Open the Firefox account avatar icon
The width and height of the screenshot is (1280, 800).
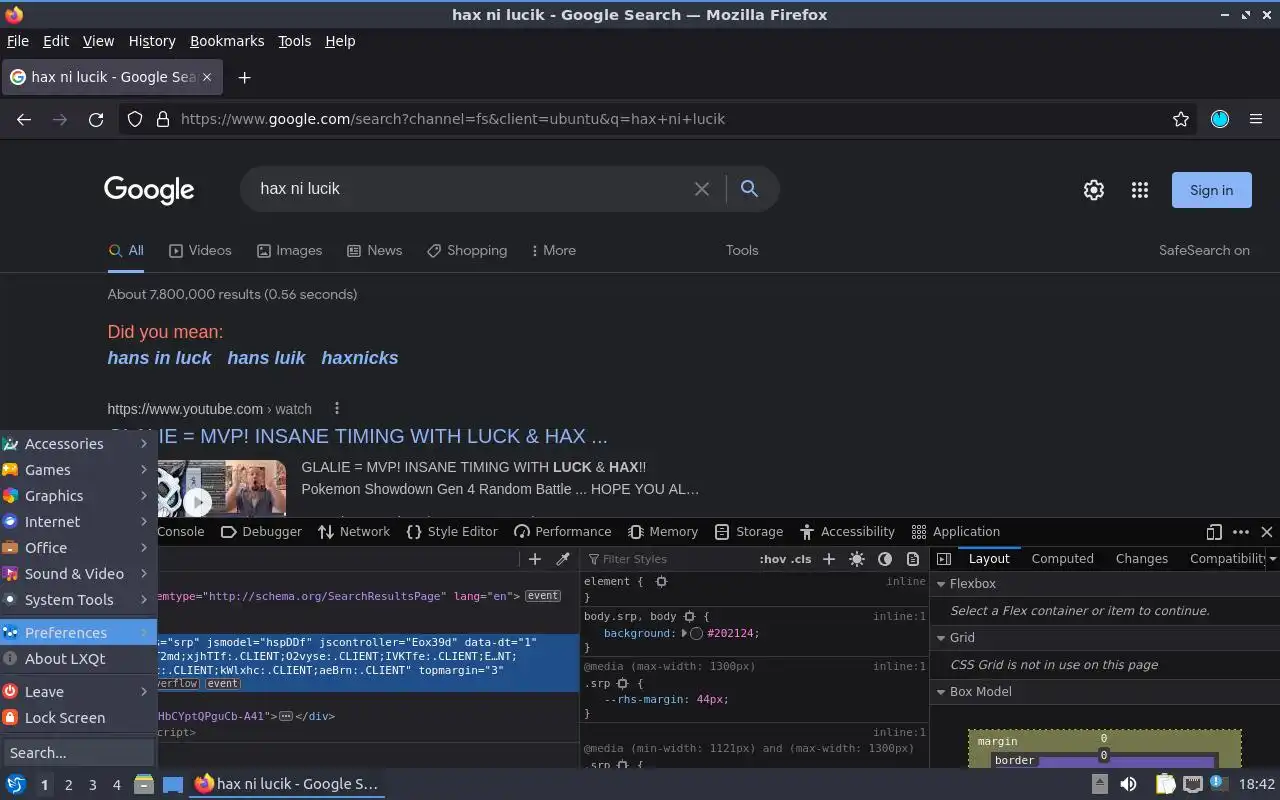(1220, 119)
